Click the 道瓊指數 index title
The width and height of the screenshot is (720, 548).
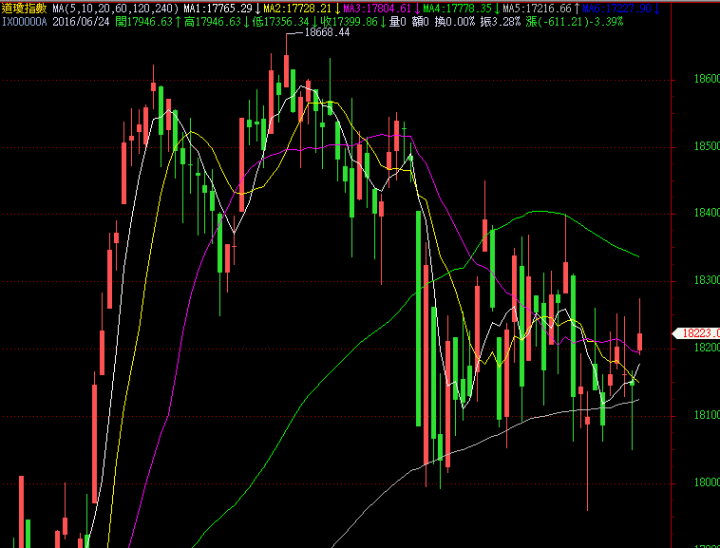(24, 8)
